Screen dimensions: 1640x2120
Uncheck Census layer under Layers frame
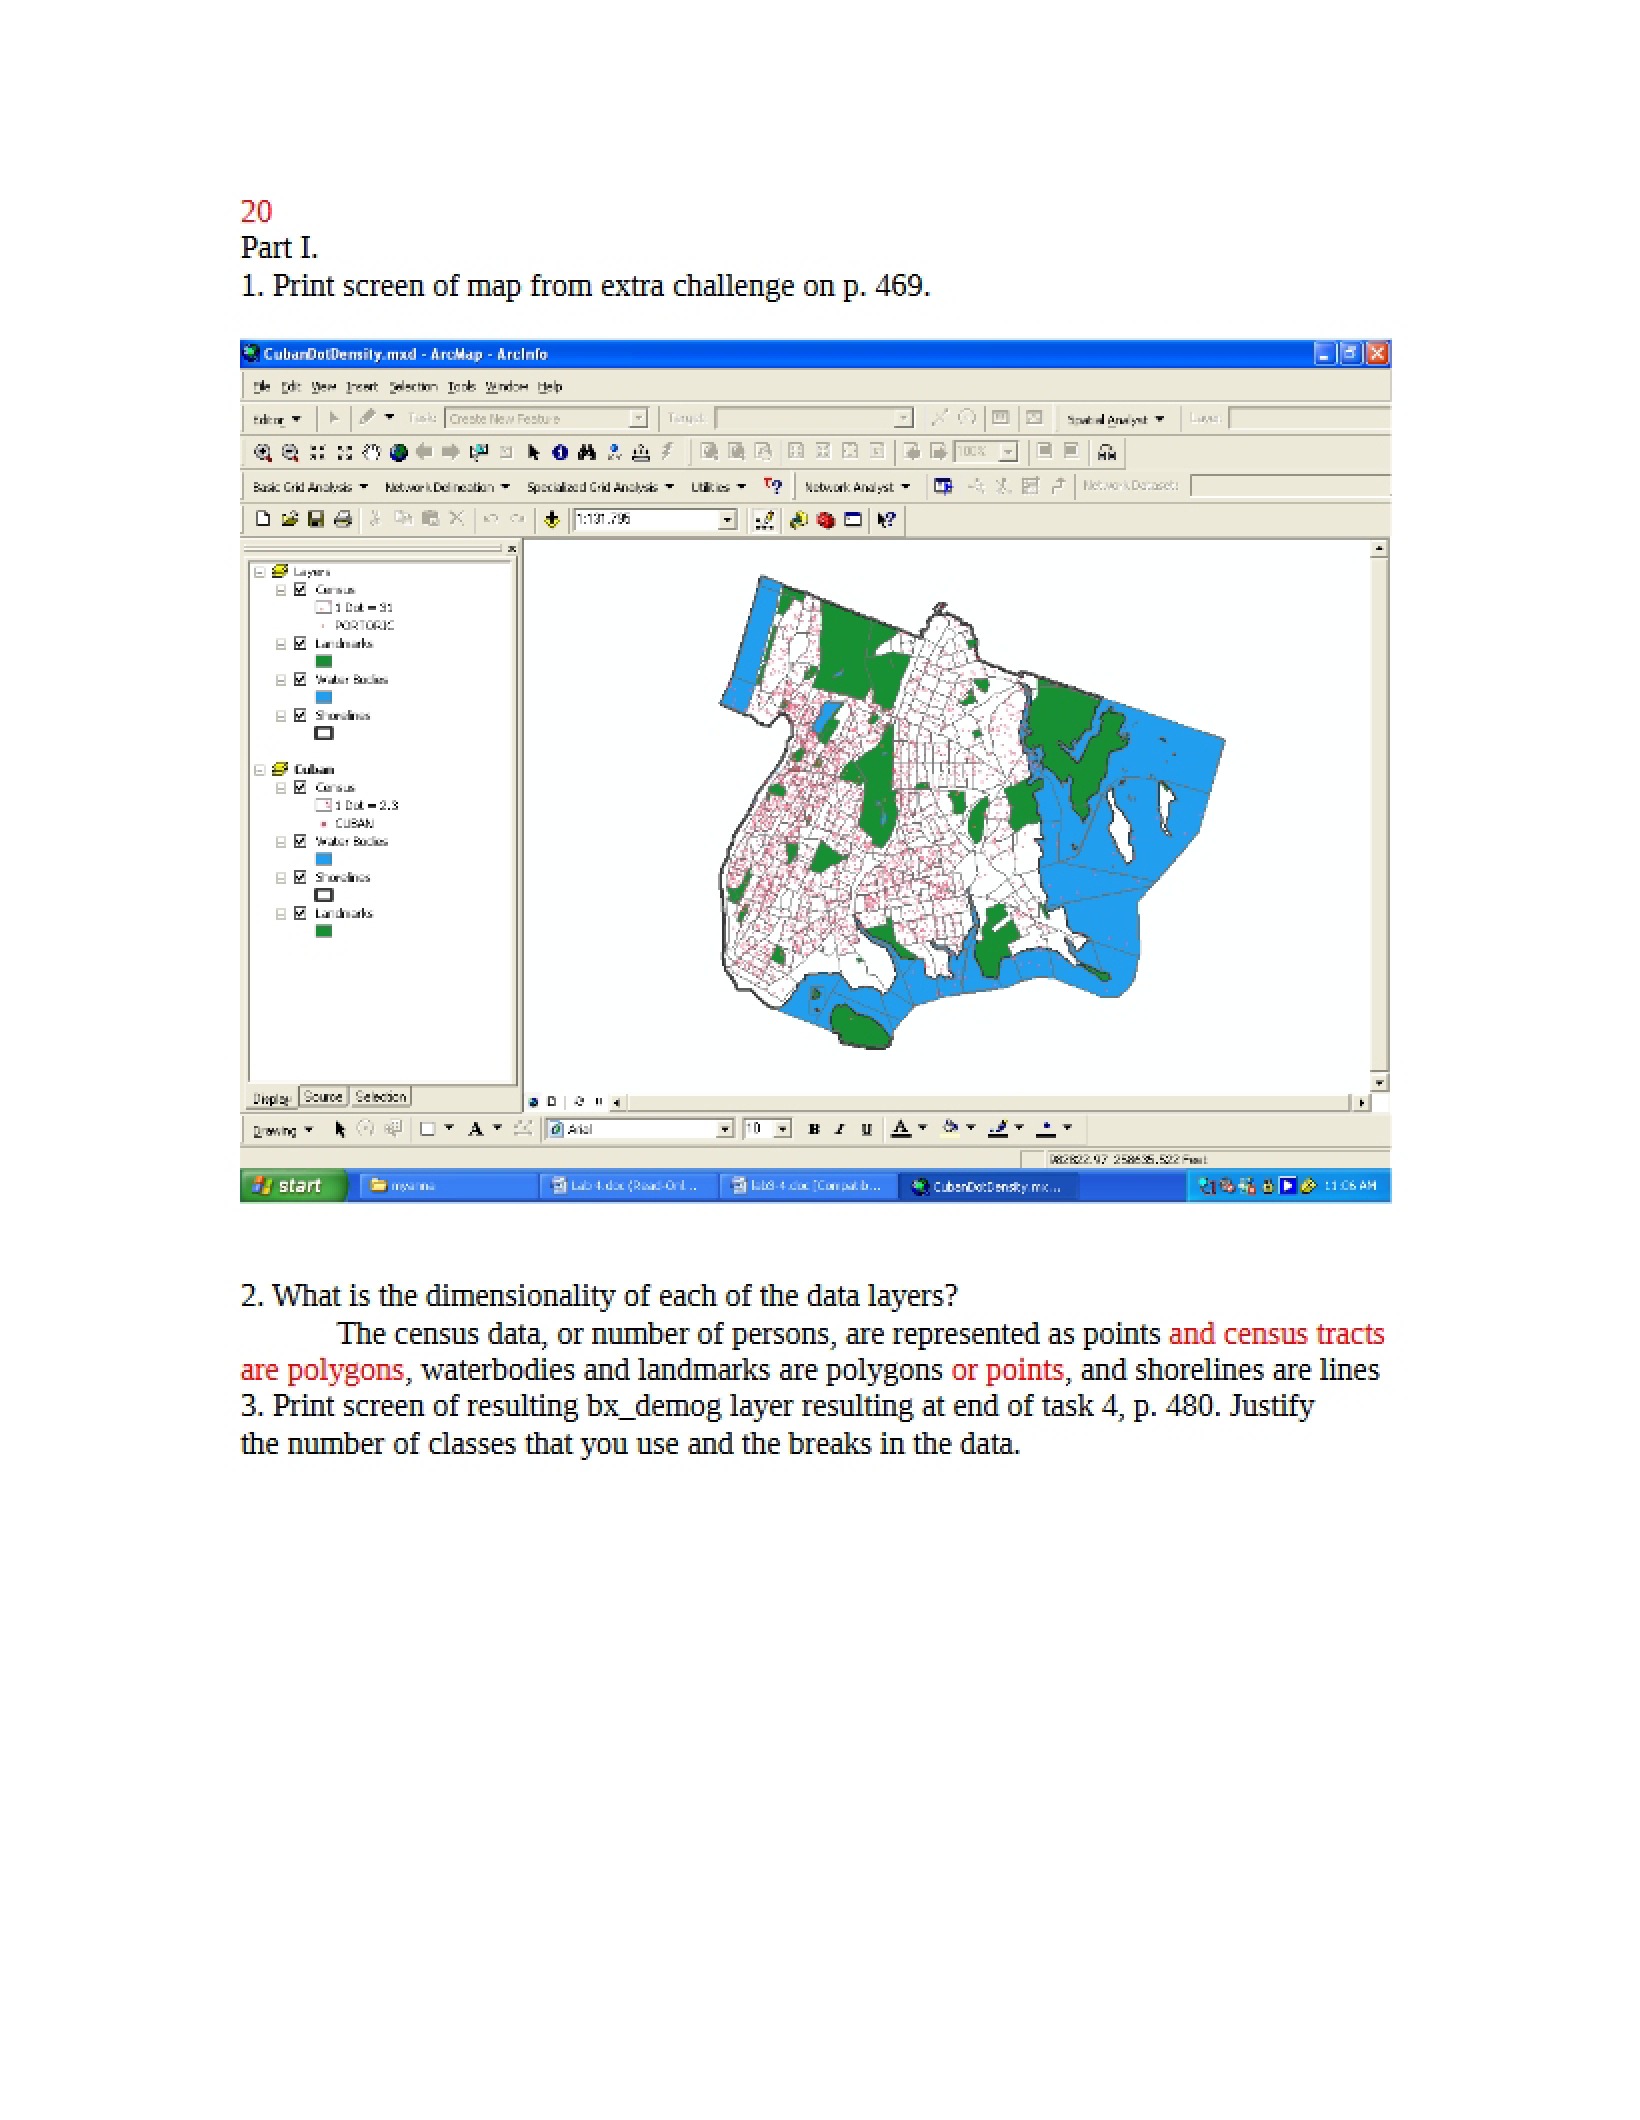coord(299,590)
